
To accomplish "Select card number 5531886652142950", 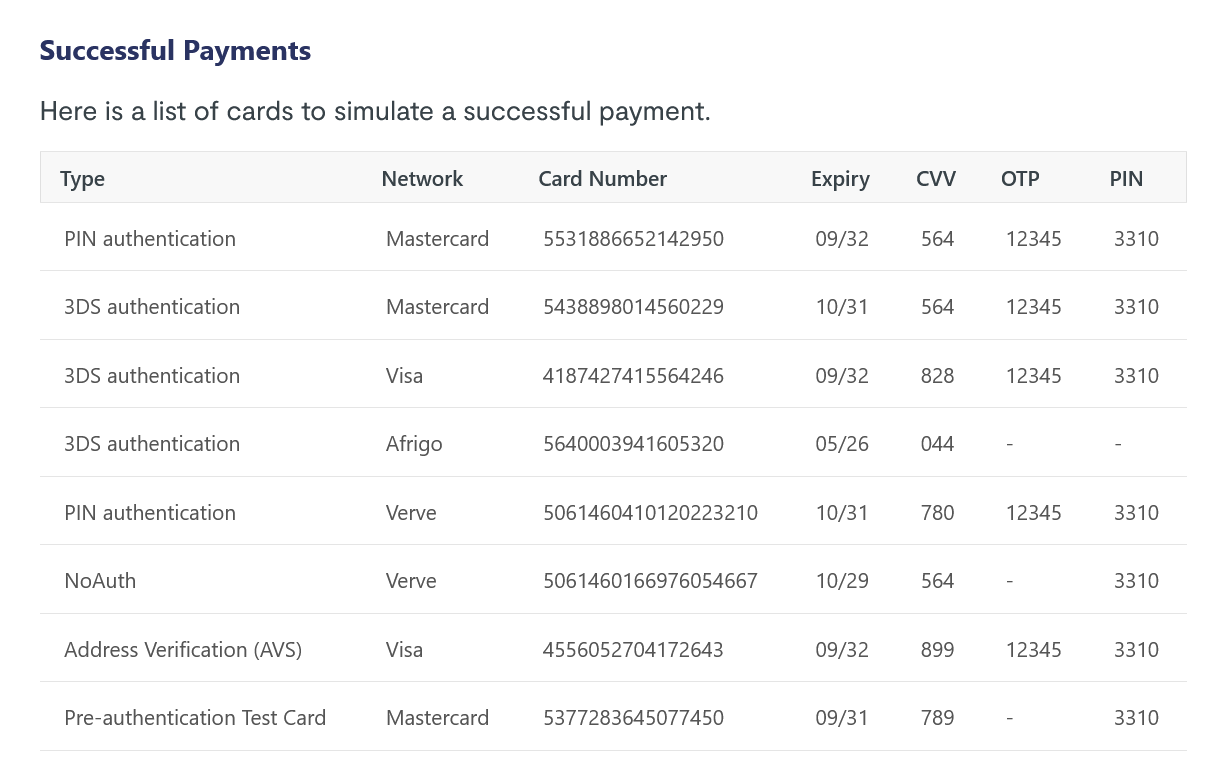I will (633, 239).
